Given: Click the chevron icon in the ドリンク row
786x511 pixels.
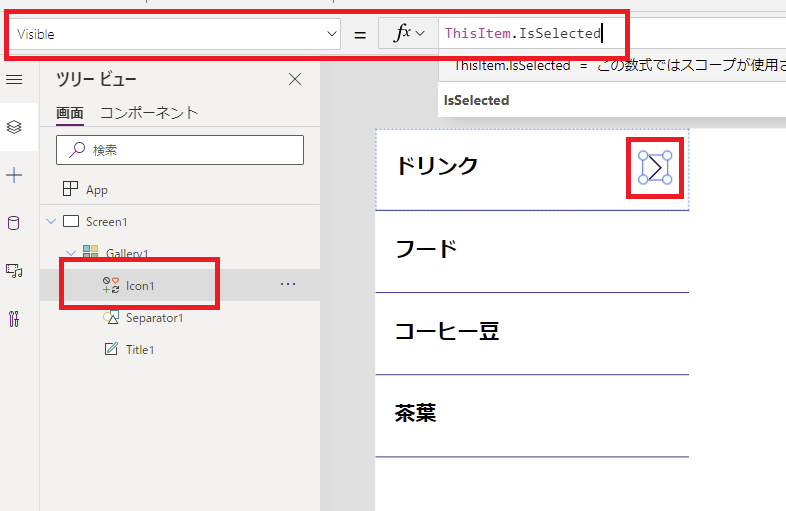Looking at the screenshot, I should click(655, 168).
